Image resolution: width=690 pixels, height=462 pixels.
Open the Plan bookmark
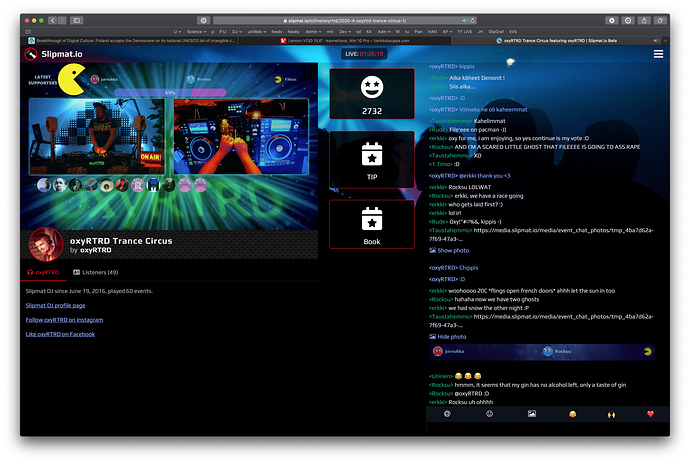[x=418, y=32]
